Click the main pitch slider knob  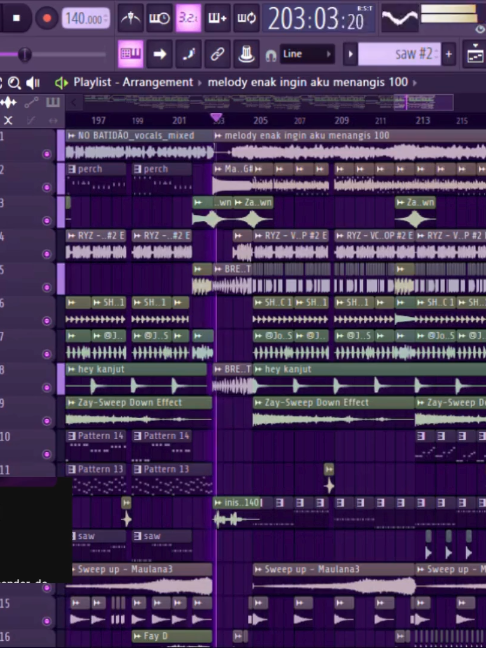[24, 54]
